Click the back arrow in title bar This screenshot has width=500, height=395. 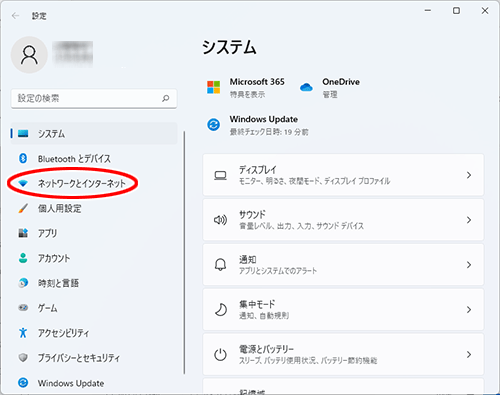15,16
